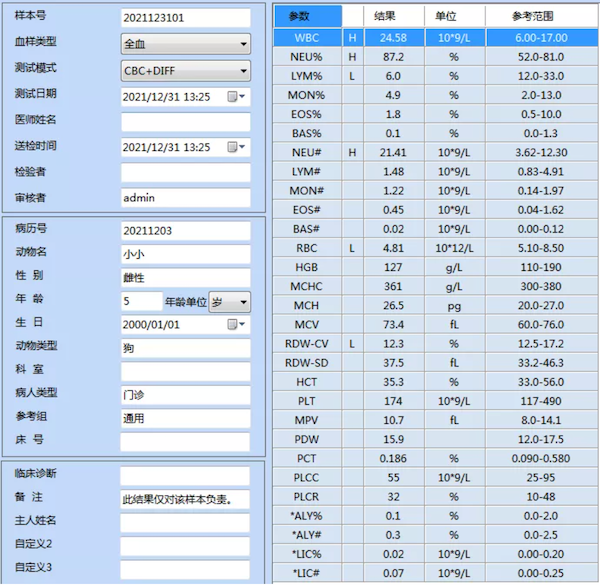This screenshot has height=585, width=600.
Task: Select the RBC parameter row
Action: pos(435,248)
